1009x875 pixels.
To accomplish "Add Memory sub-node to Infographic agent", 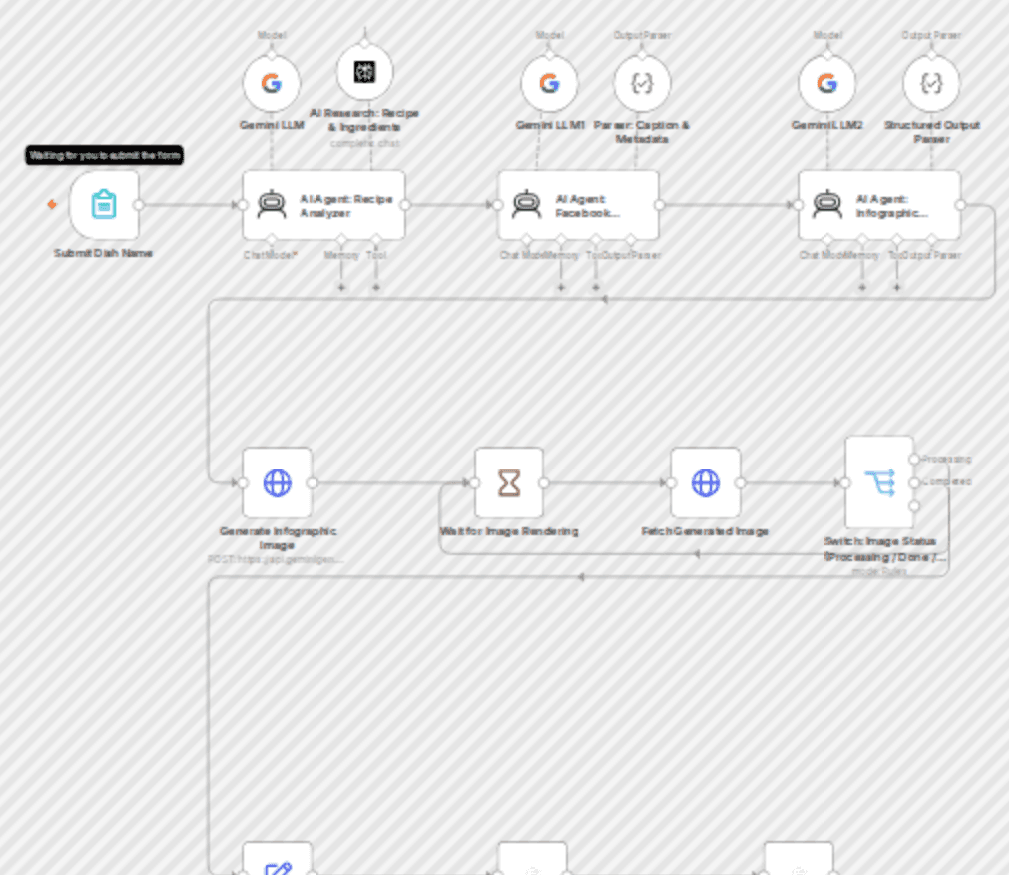I will [x=862, y=287].
